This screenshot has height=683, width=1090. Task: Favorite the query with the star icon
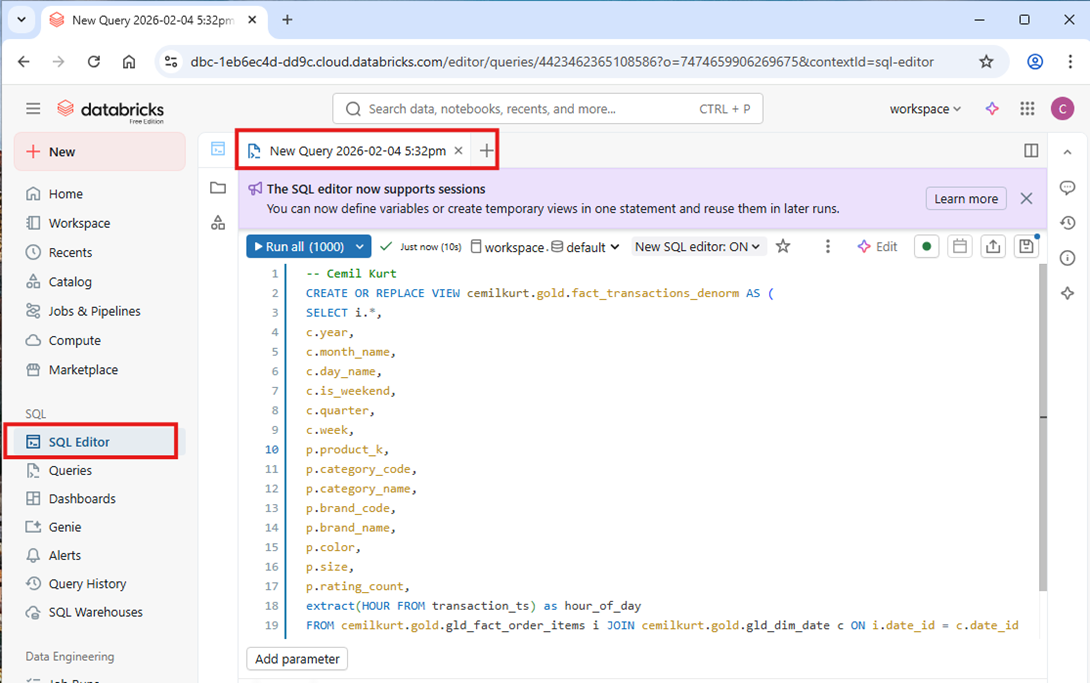click(x=783, y=246)
